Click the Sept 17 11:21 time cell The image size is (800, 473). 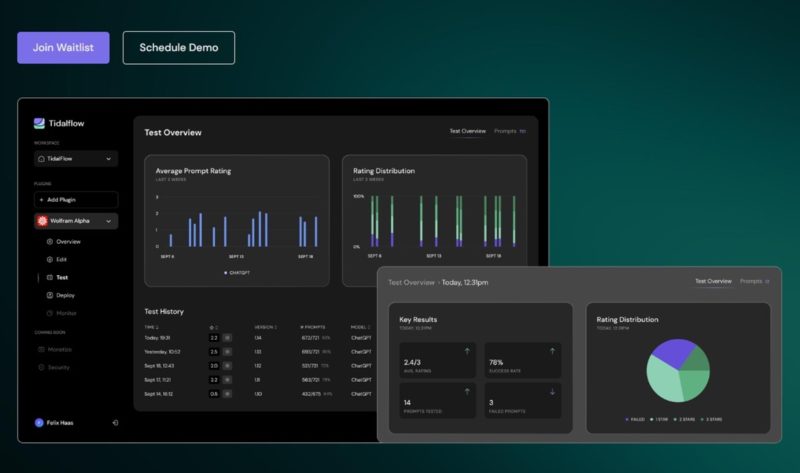point(158,380)
